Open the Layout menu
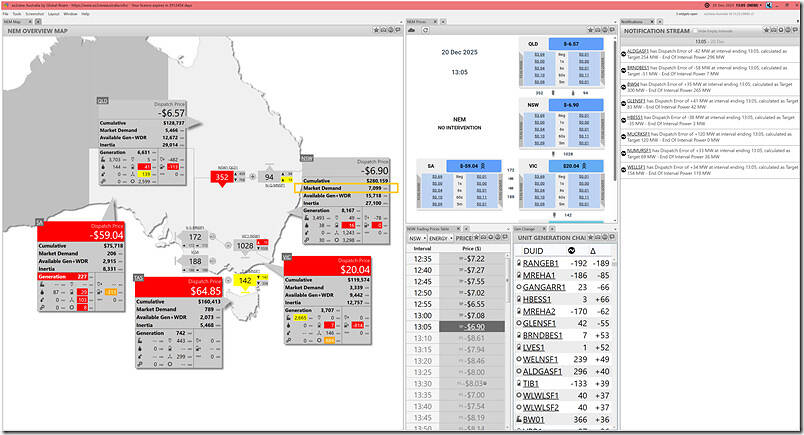 53,14
